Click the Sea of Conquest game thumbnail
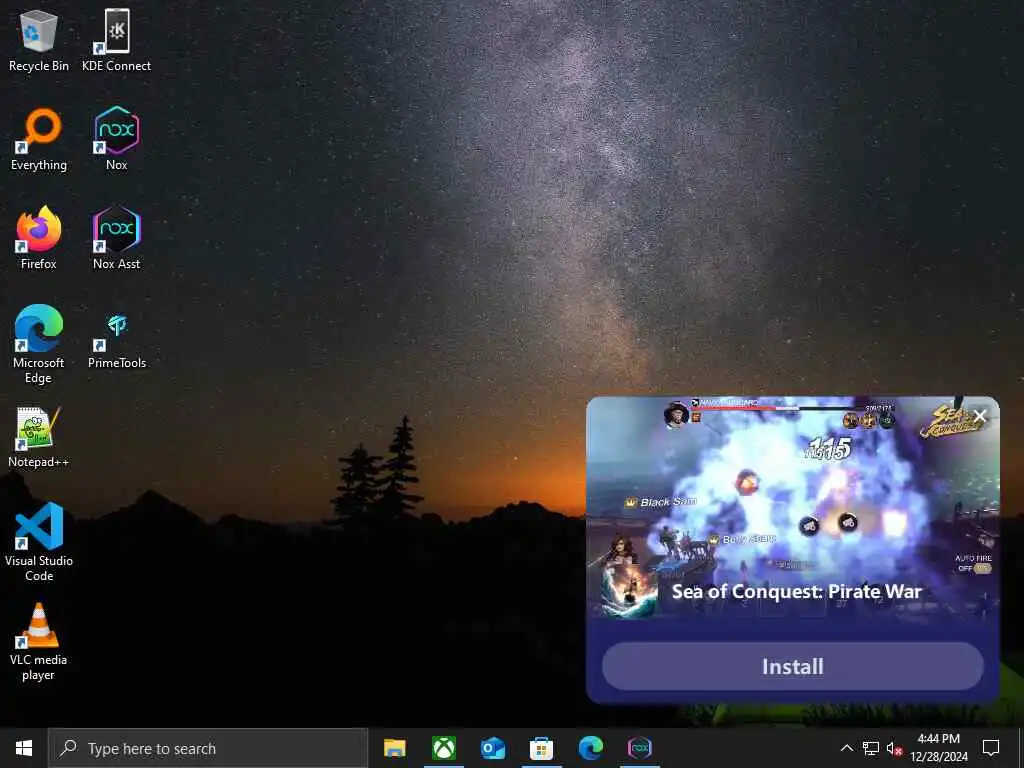The width and height of the screenshot is (1024, 768). (630, 590)
